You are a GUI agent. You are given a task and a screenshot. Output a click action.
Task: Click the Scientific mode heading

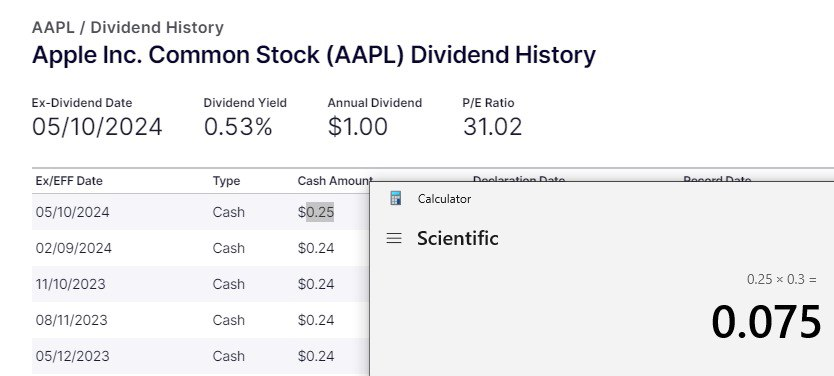tap(458, 238)
